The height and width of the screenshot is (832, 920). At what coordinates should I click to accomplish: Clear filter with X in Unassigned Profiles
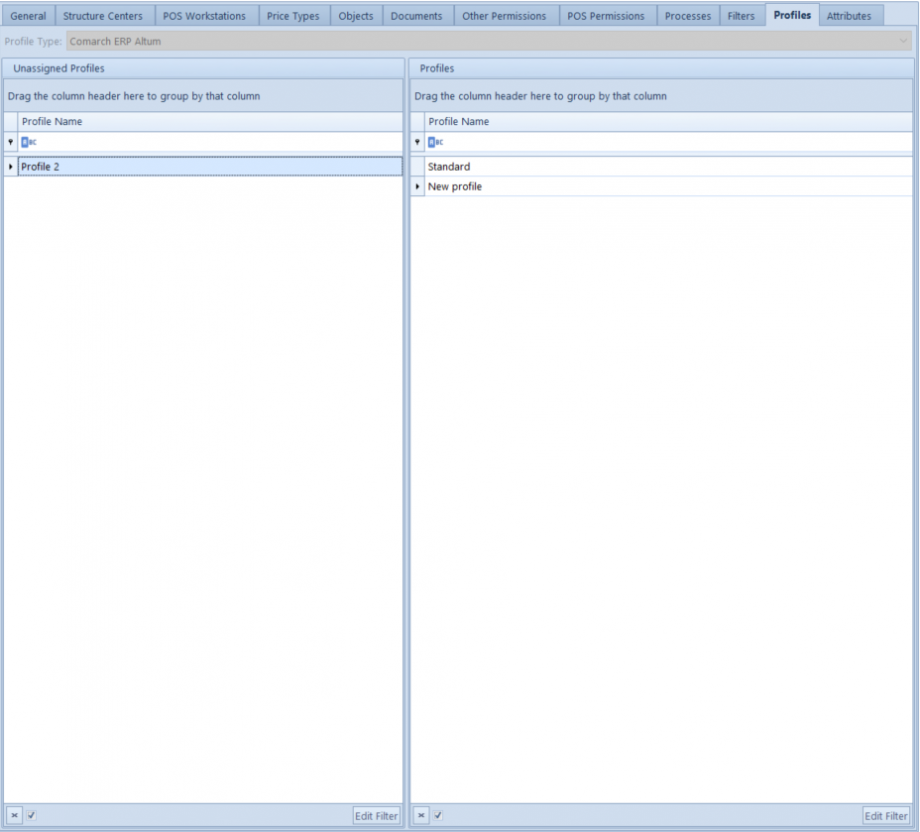pyautogui.click(x=14, y=815)
